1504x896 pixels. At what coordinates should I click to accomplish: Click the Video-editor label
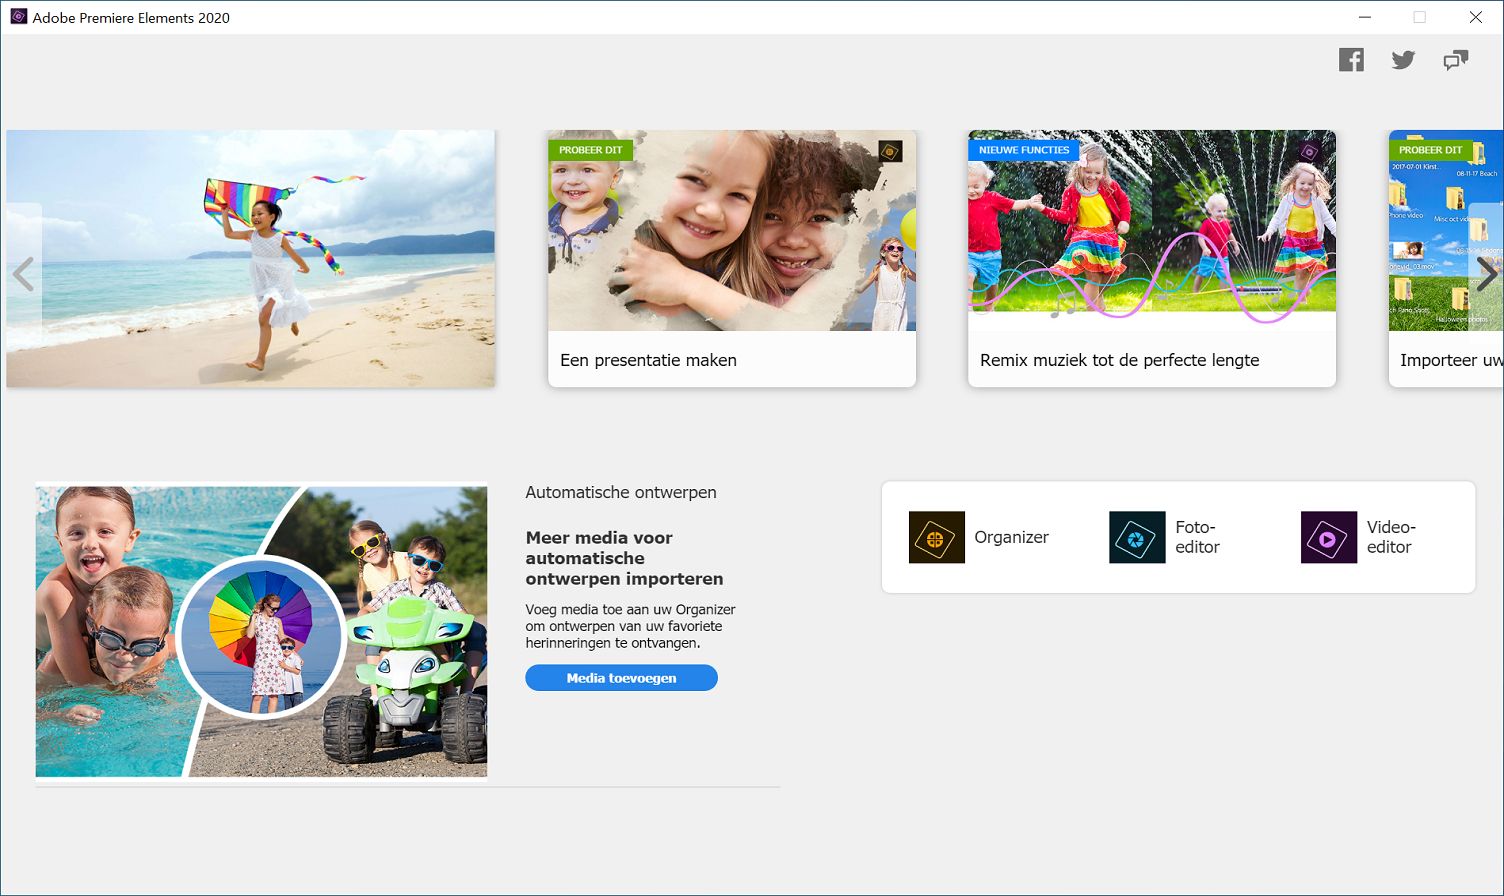coord(1391,537)
